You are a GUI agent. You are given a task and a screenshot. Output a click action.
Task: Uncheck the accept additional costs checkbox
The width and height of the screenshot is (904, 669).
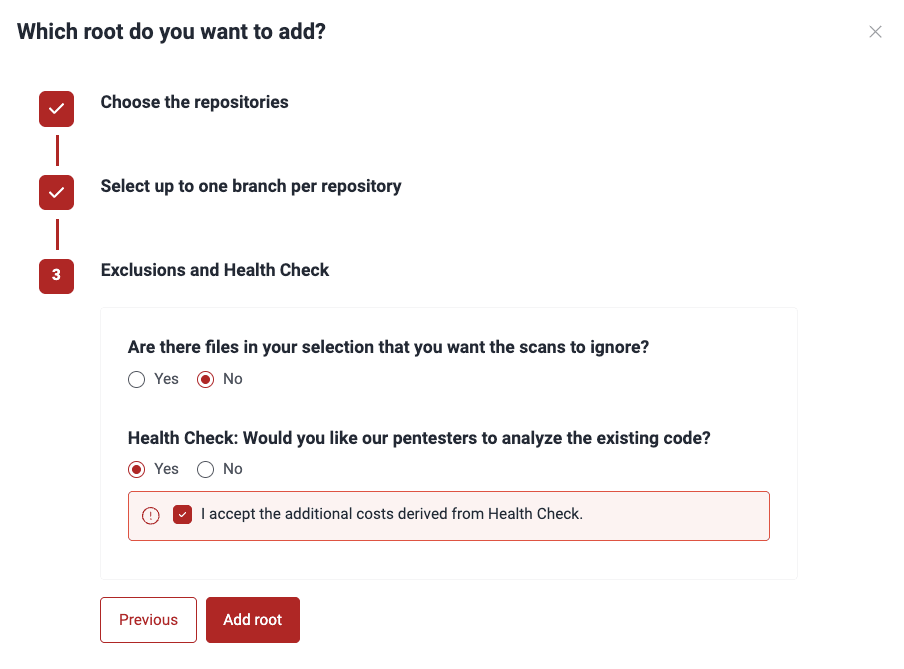(x=182, y=514)
